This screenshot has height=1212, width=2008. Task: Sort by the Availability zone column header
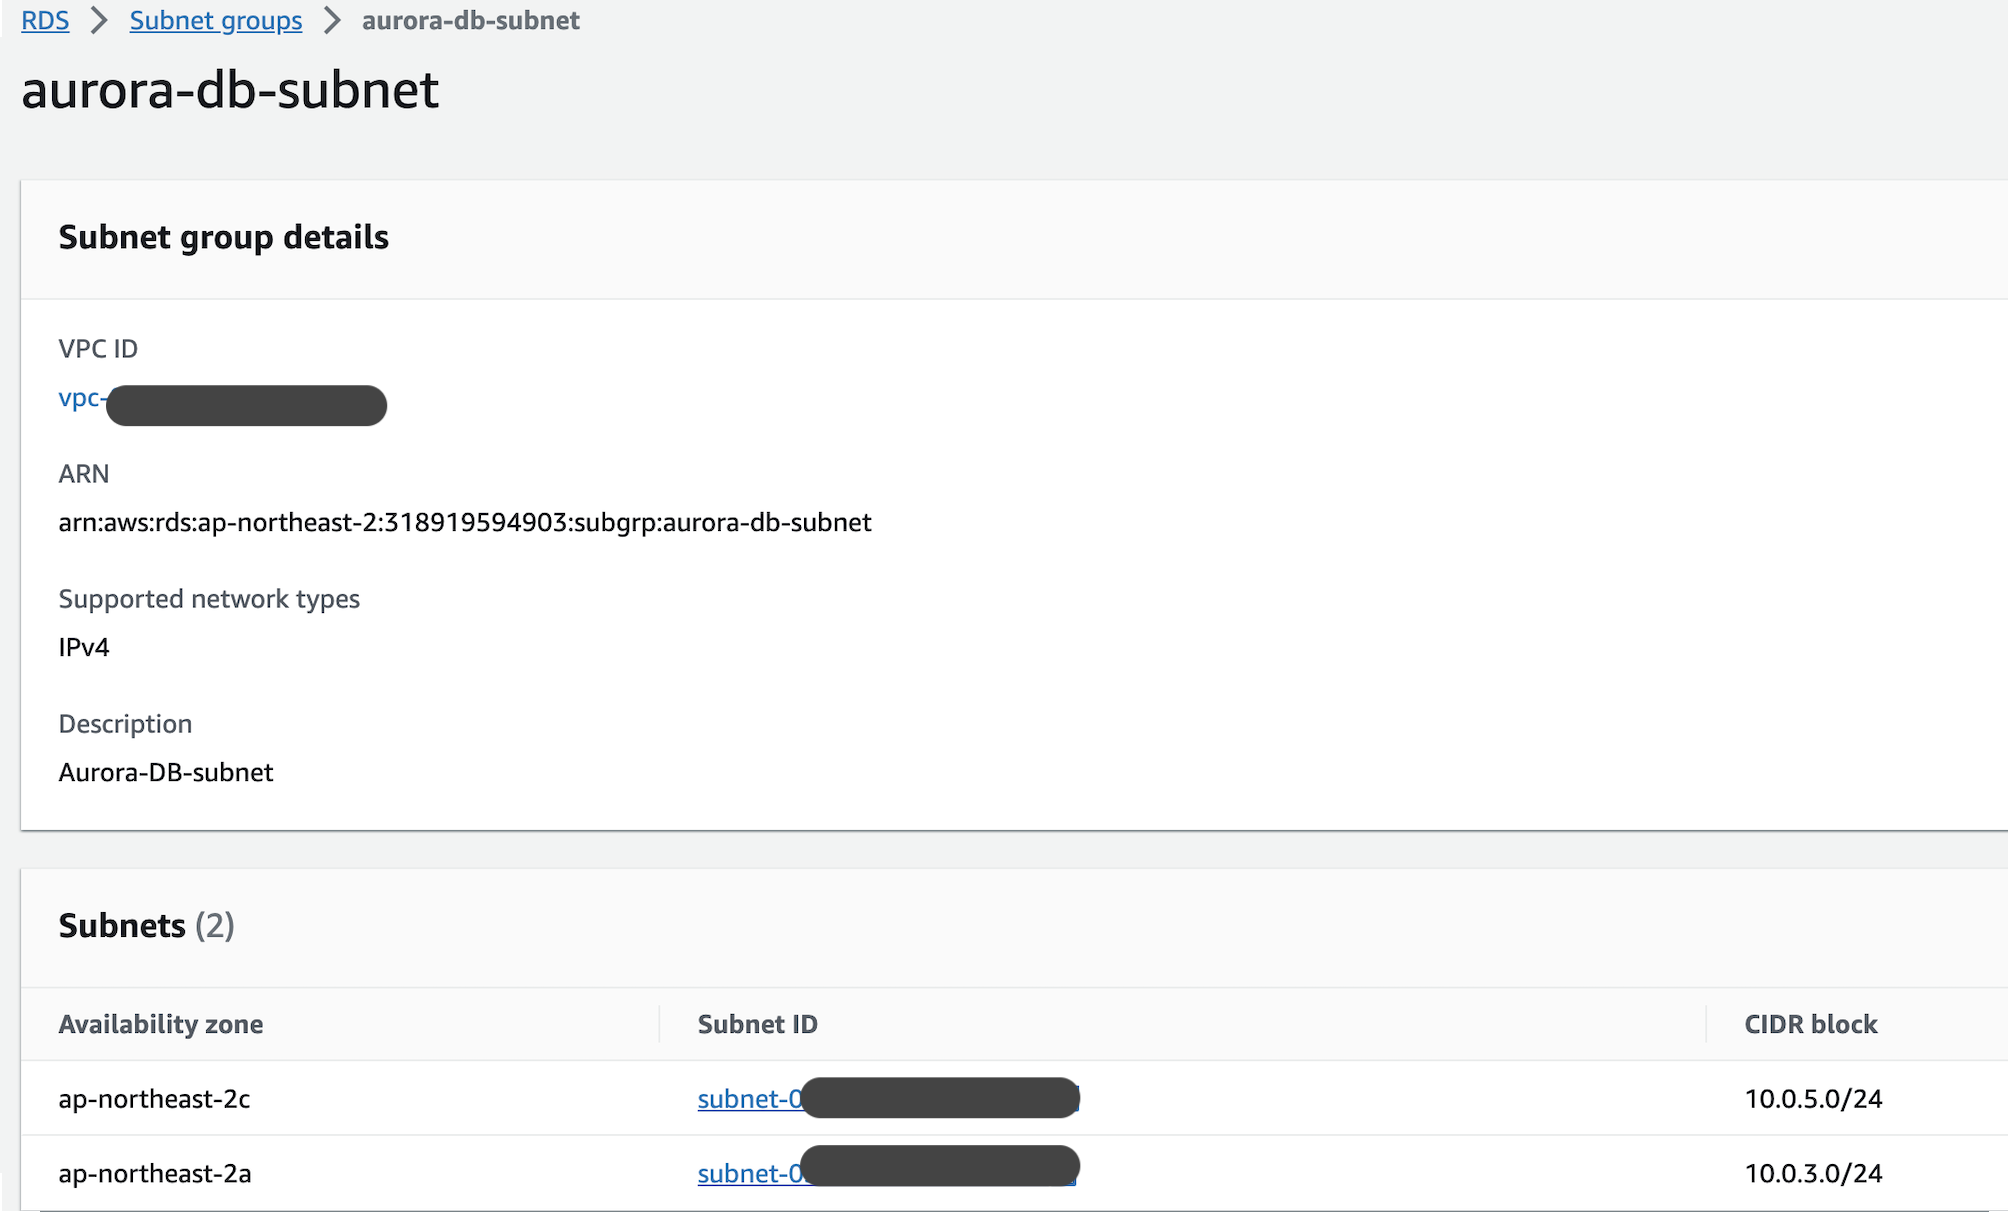pos(161,1024)
